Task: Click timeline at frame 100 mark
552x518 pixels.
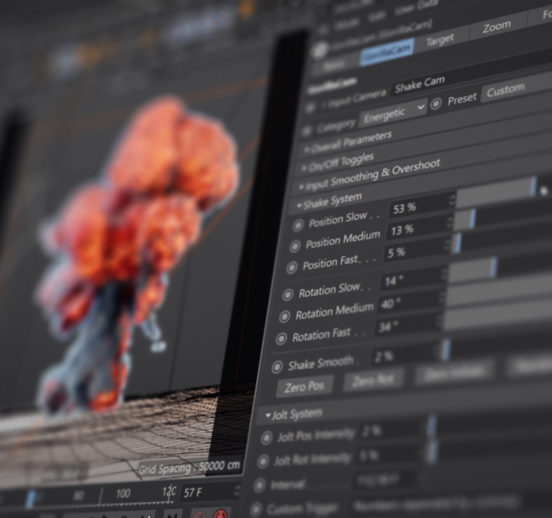Action: pos(123,494)
